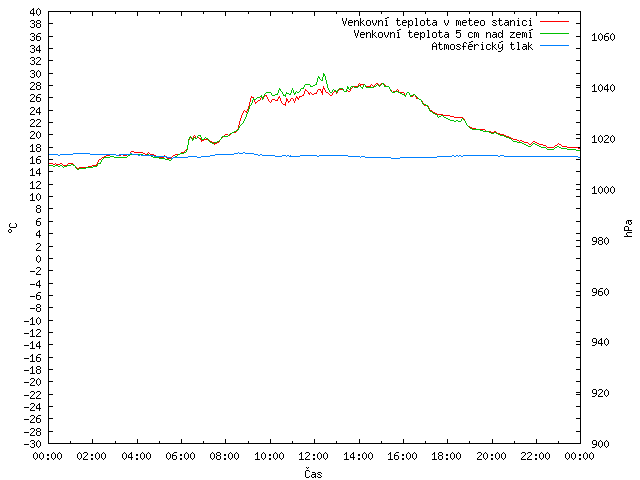640x480 pixels.
Task: Click the 1060 hPa axis label
Action: 603,37
